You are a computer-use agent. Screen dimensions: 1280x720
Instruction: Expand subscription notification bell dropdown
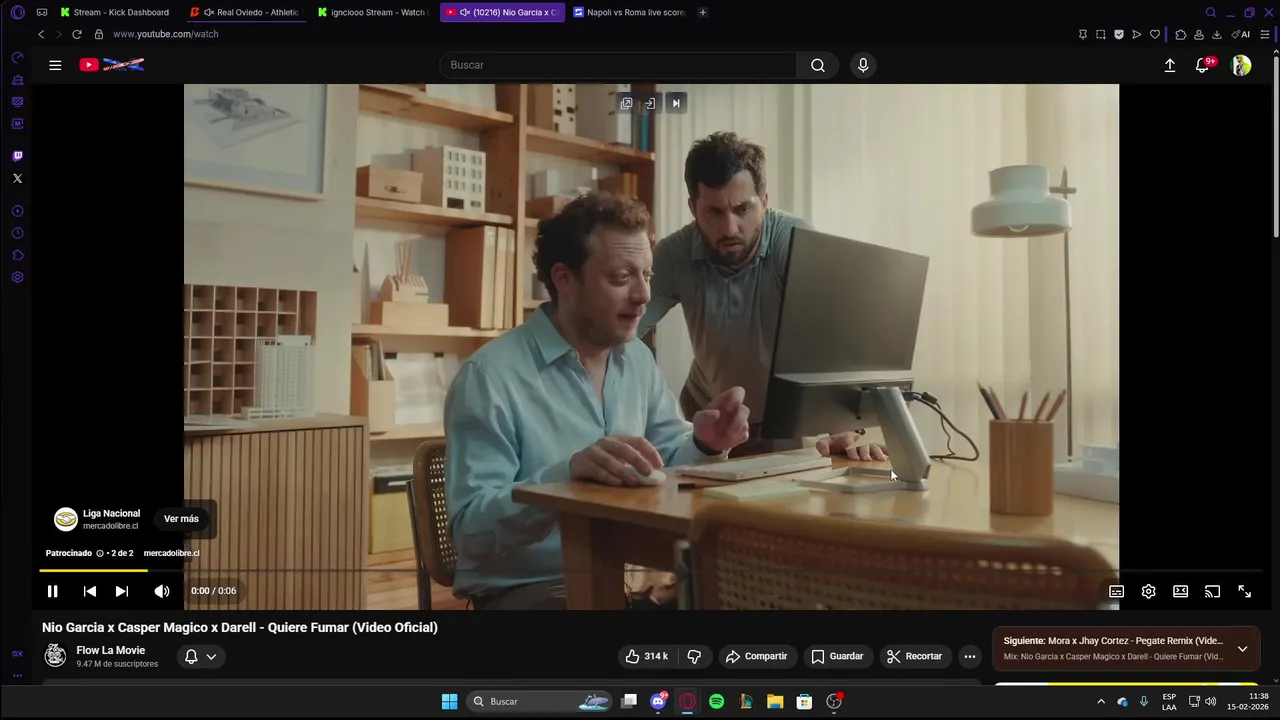pyautogui.click(x=200, y=657)
